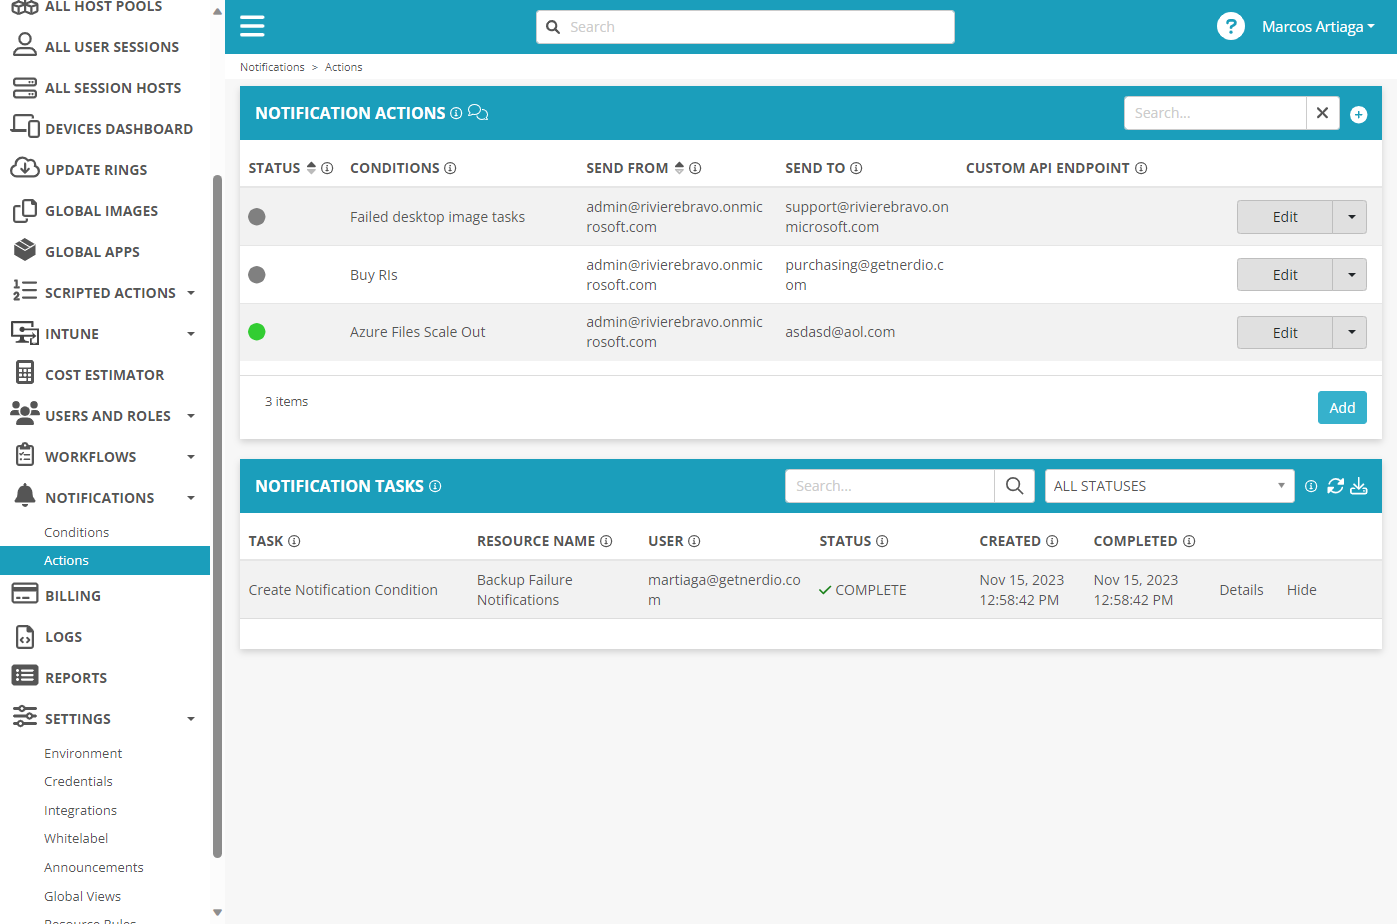Click the Notification Tasks search field
1397x924 pixels.
890,486
